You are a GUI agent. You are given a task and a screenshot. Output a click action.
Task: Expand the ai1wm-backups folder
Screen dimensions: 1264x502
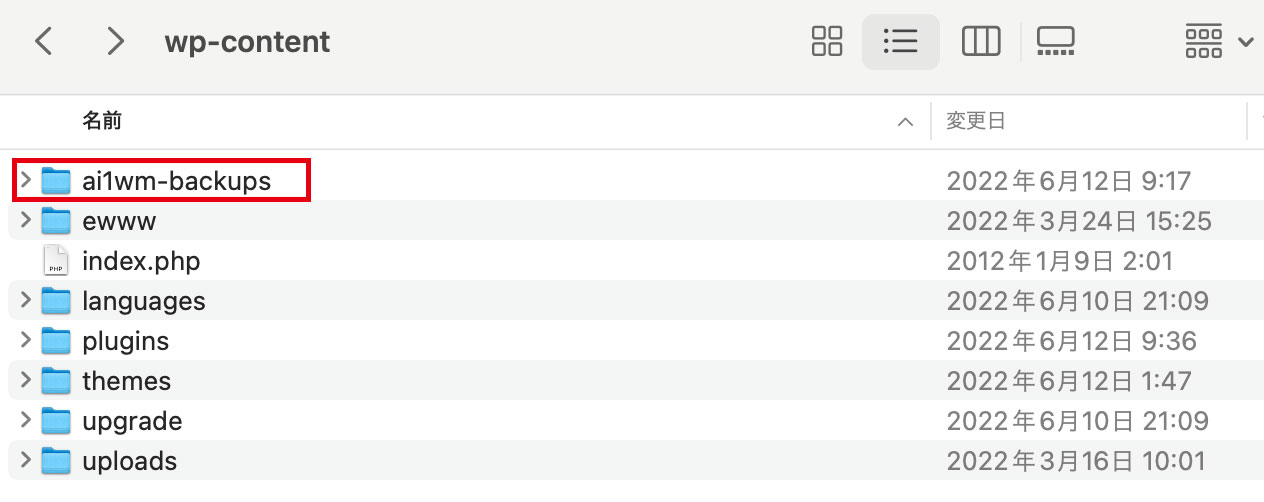point(26,181)
